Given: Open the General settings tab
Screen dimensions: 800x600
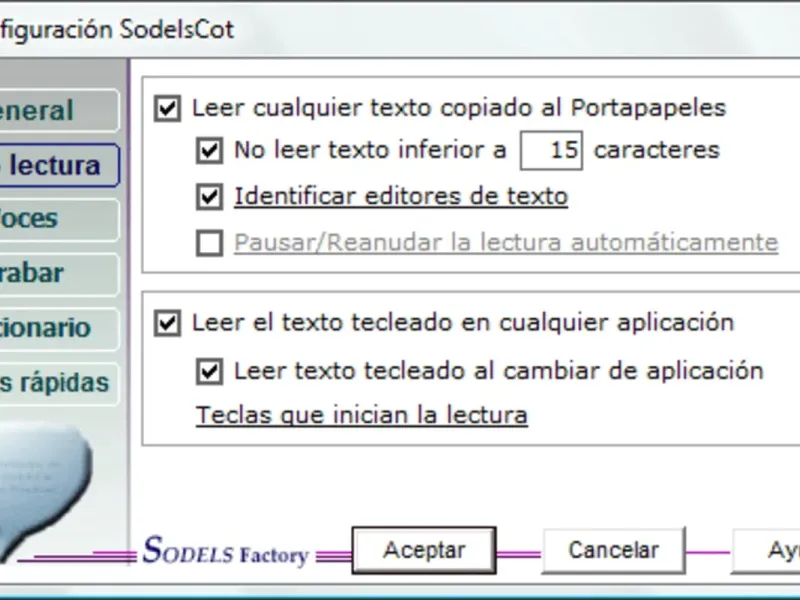Looking at the screenshot, I should (59, 111).
